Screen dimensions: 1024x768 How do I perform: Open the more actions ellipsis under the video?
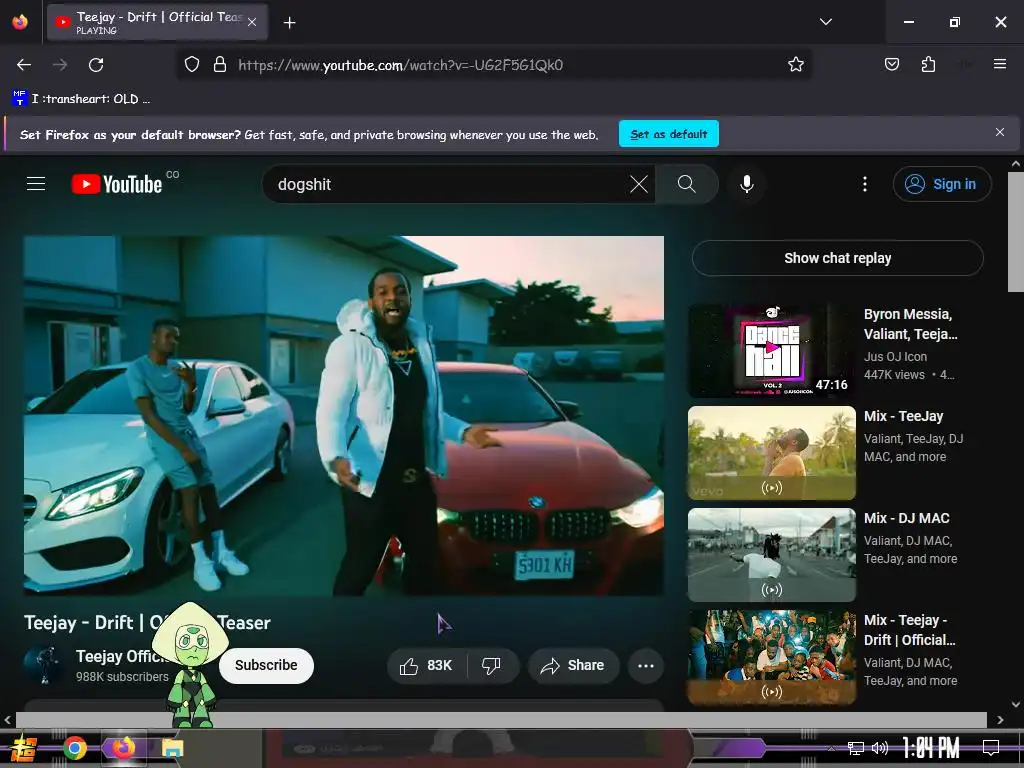[646, 665]
